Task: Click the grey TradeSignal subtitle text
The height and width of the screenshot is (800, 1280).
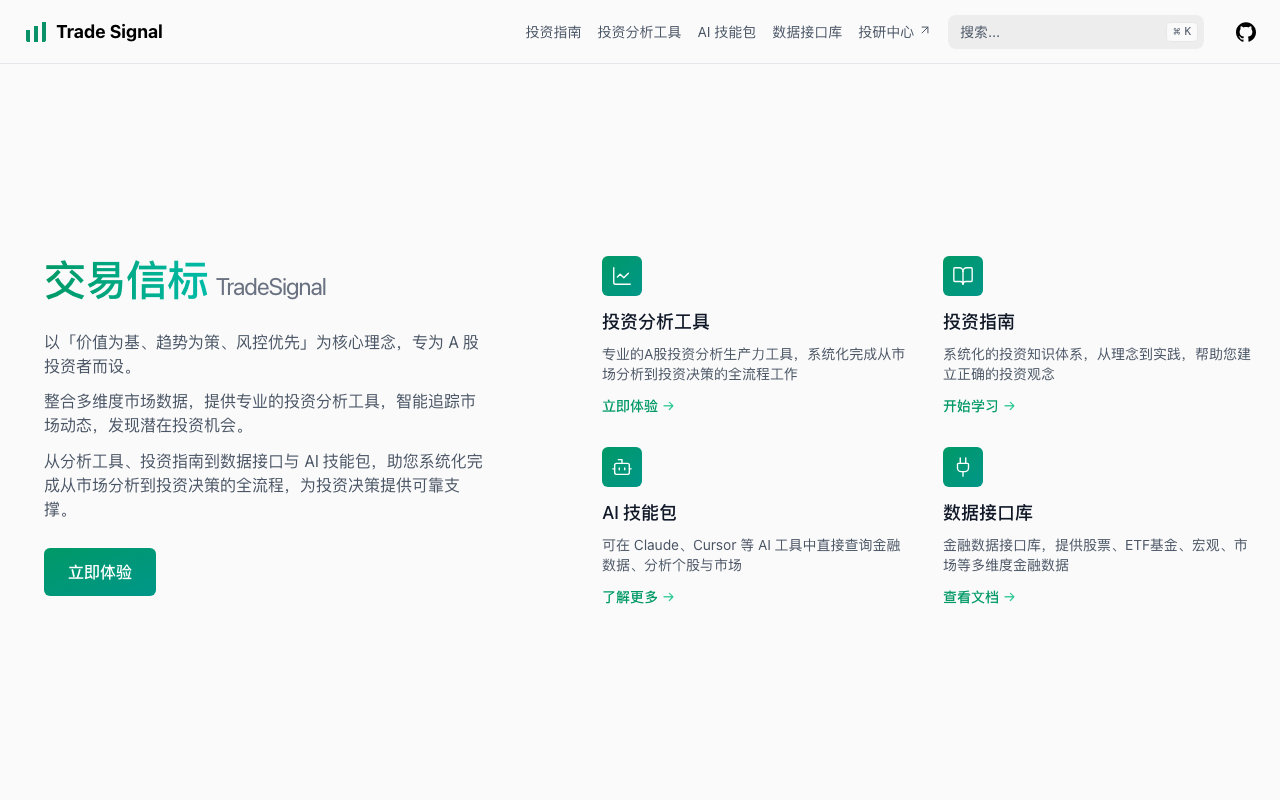Action: [271, 288]
